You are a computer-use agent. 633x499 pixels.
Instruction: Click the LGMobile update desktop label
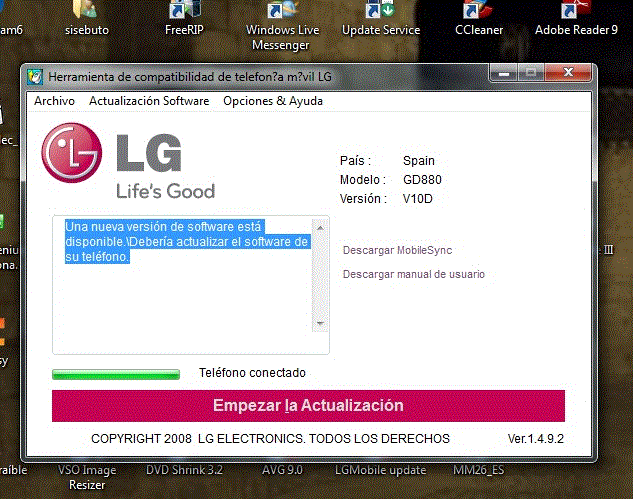[x=380, y=470]
